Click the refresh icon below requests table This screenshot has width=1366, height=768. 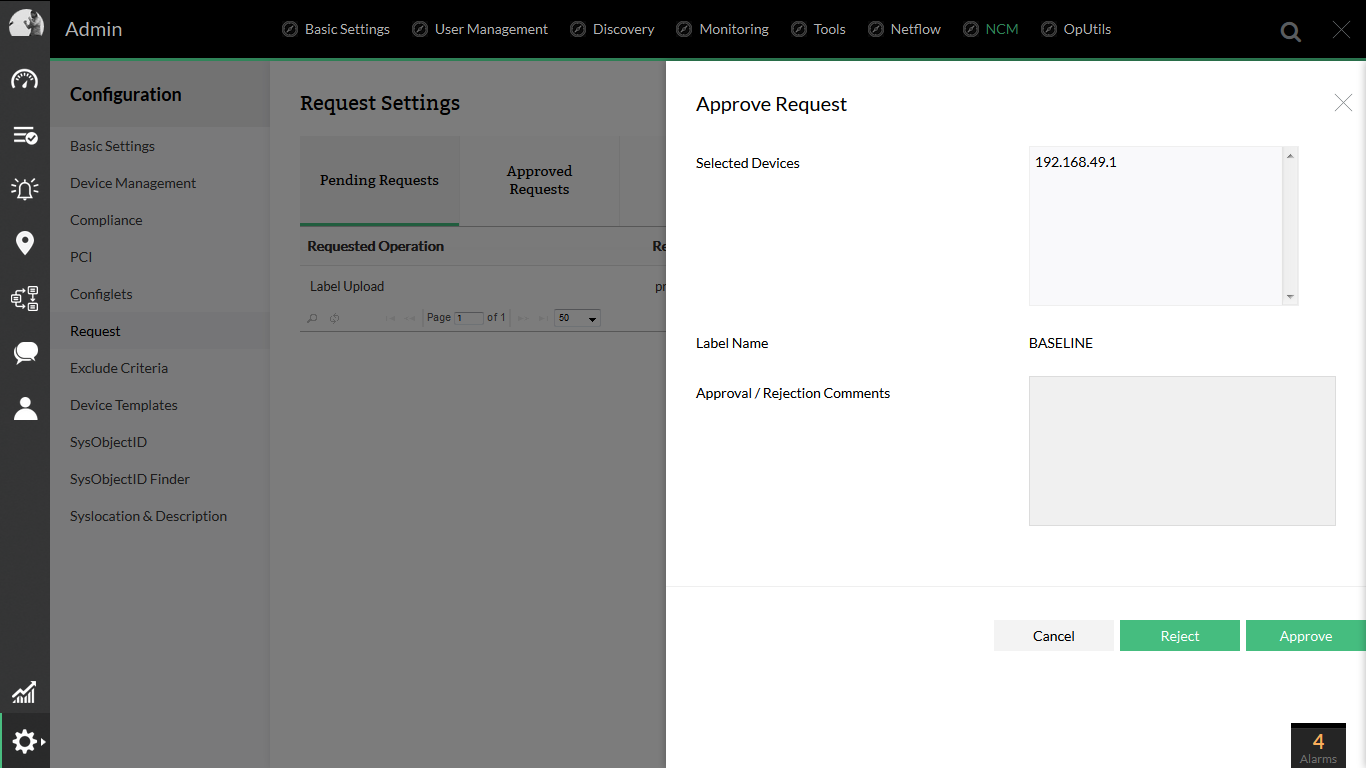click(x=335, y=318)
